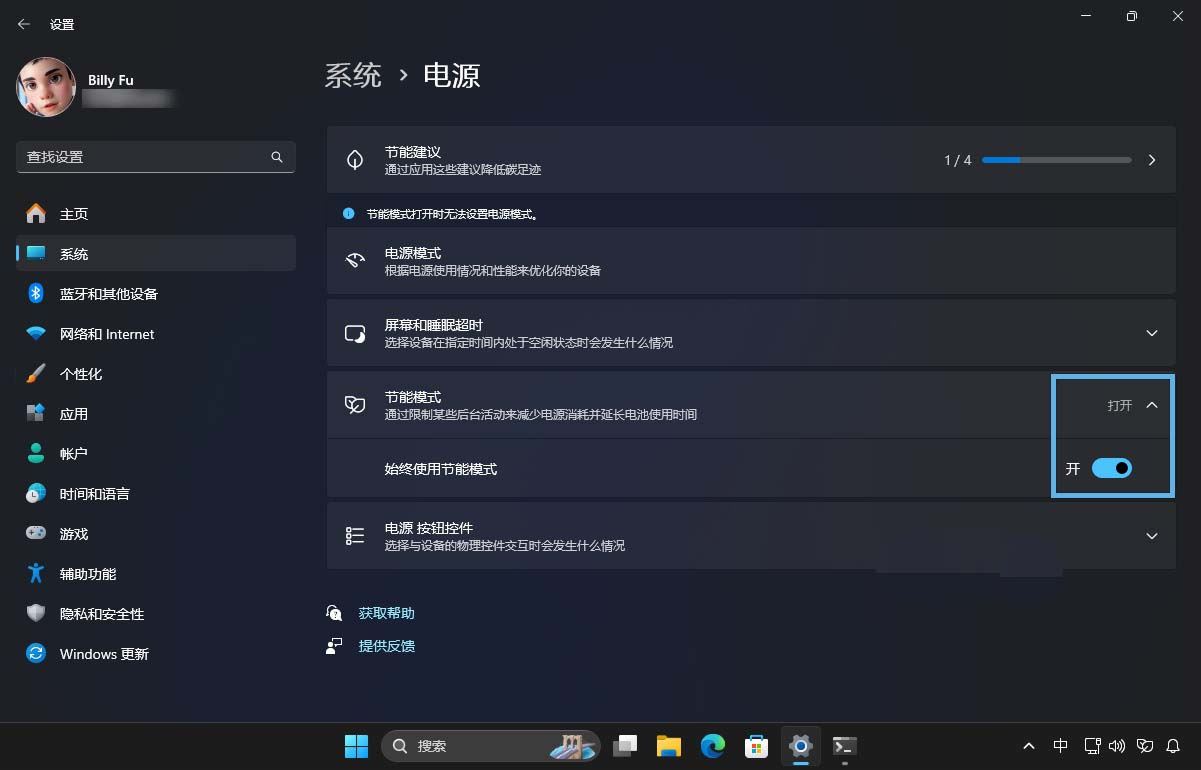Click the energy recommendations progress bar
Image resolution: width=1201 pixels, height=770 pixels.
click(1055, 159)
